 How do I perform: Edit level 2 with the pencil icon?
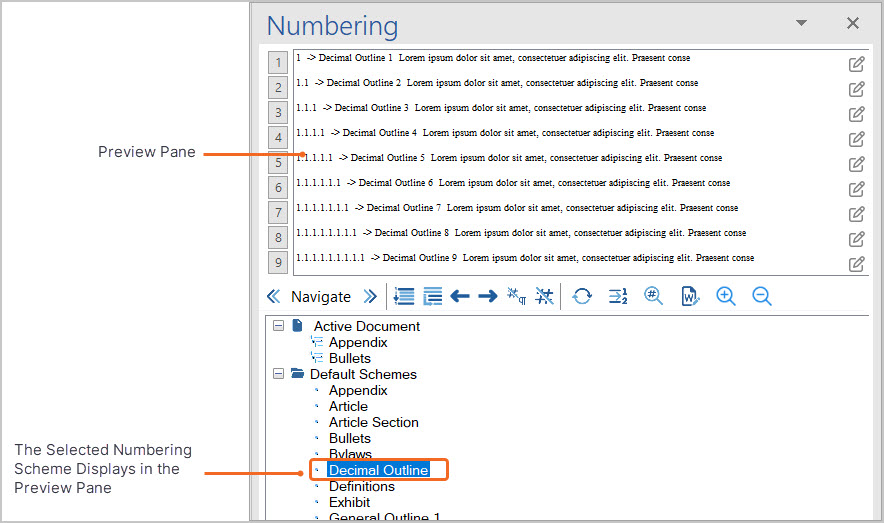click(856, 89)
